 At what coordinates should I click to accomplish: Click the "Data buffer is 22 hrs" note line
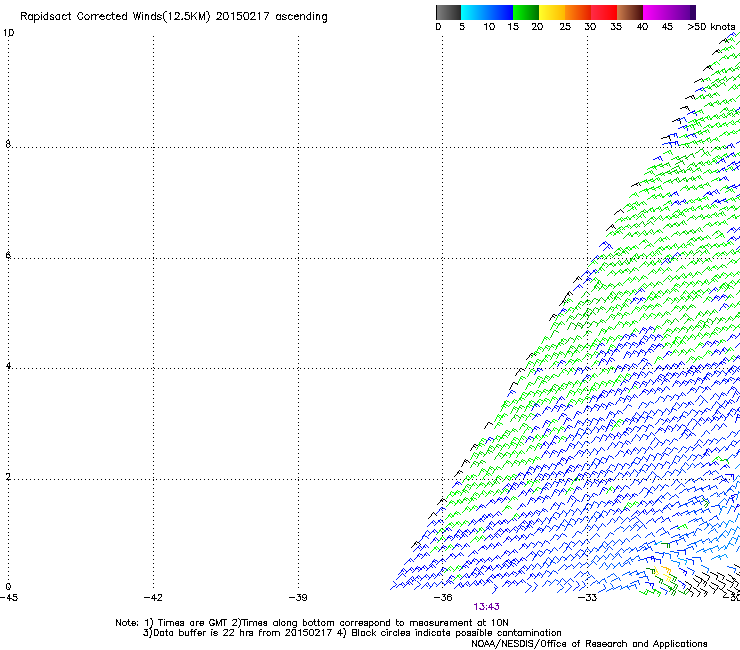click(352, 633)
